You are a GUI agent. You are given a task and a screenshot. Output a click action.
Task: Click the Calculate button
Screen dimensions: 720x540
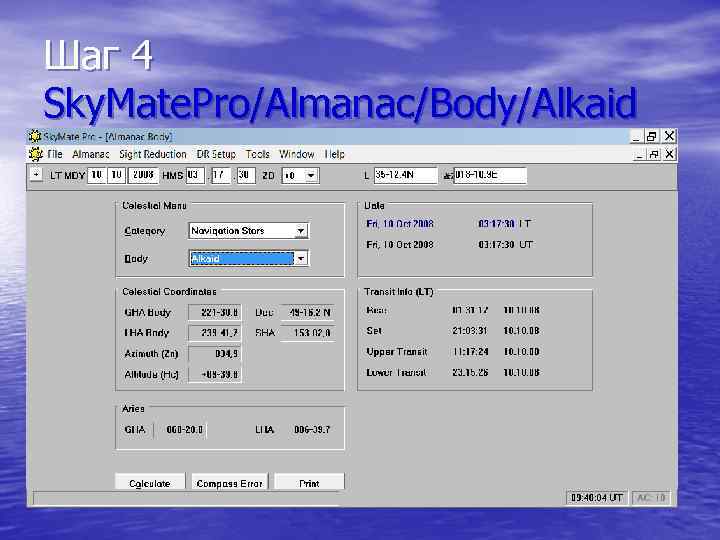tap(150, 483)
